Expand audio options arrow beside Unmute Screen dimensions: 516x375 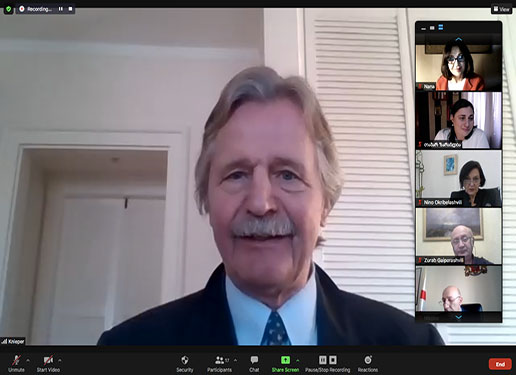28,360
